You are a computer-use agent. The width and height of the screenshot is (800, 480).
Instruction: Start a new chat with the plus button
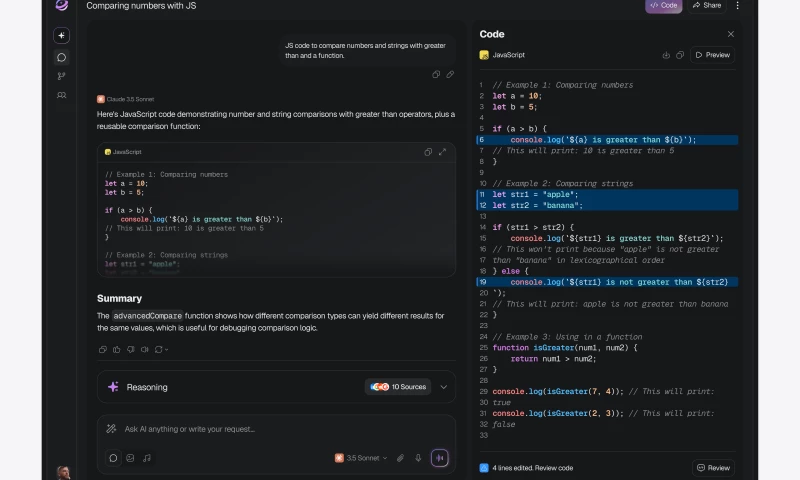pyautogui.click(x=61, y=36)
